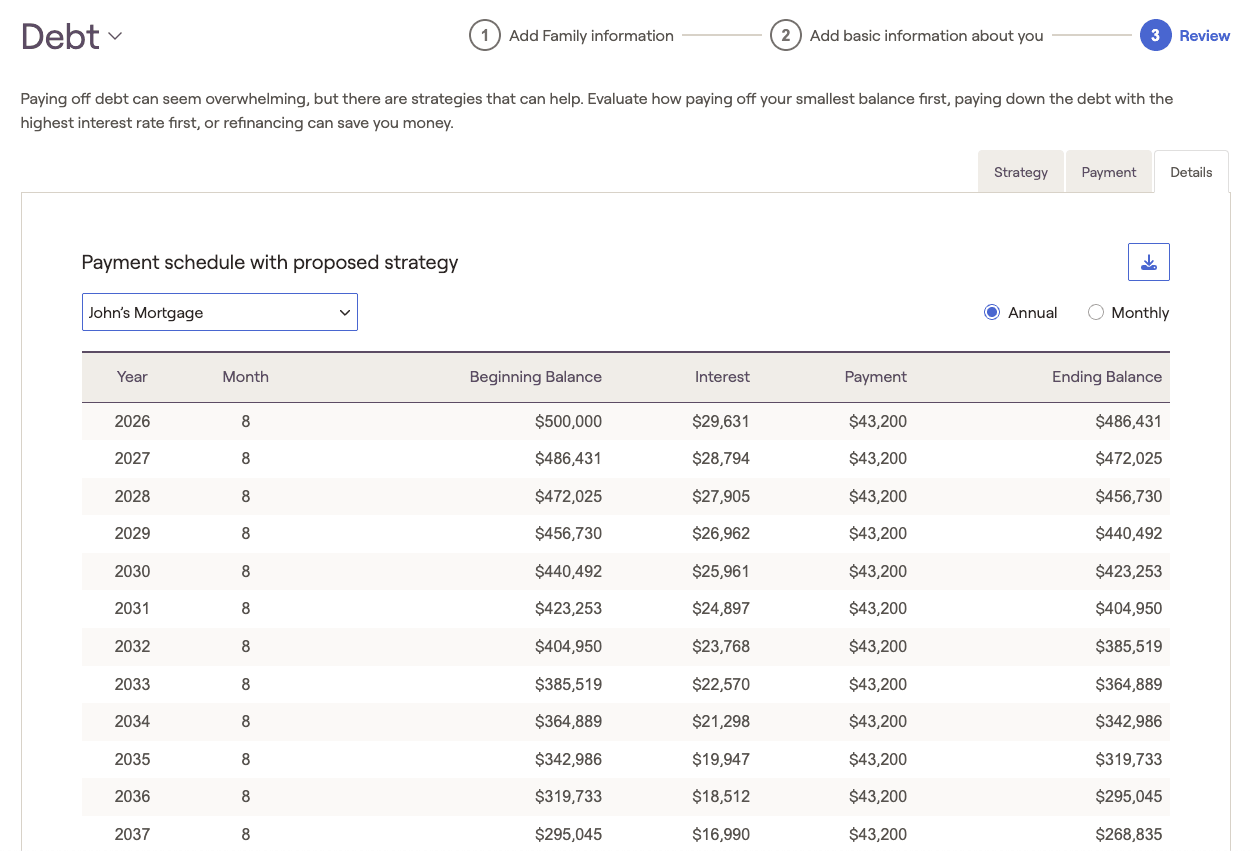Select the Monthly radio button
The height and width of the screenshot is (851, 1252).
click(1096, 312)
